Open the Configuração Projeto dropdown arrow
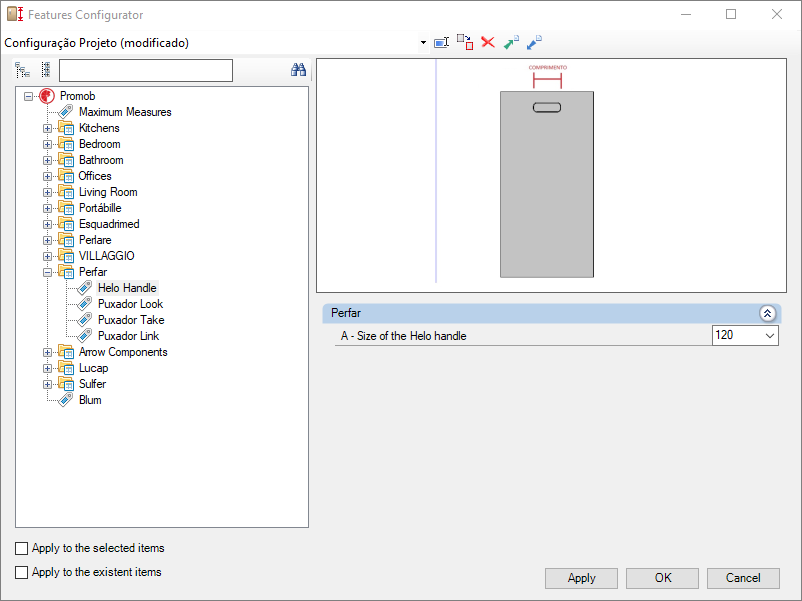Screen dimensions: 802x601 [423, 43]
